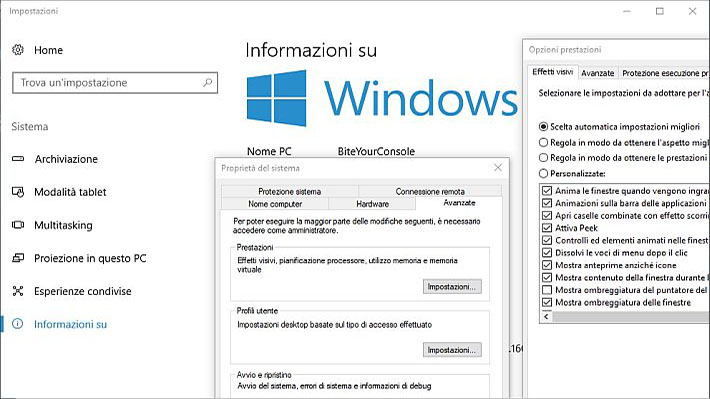The image size is (710, 399).
Task: Click the Trova un'impostazione search field
Action: click(115, 82)
